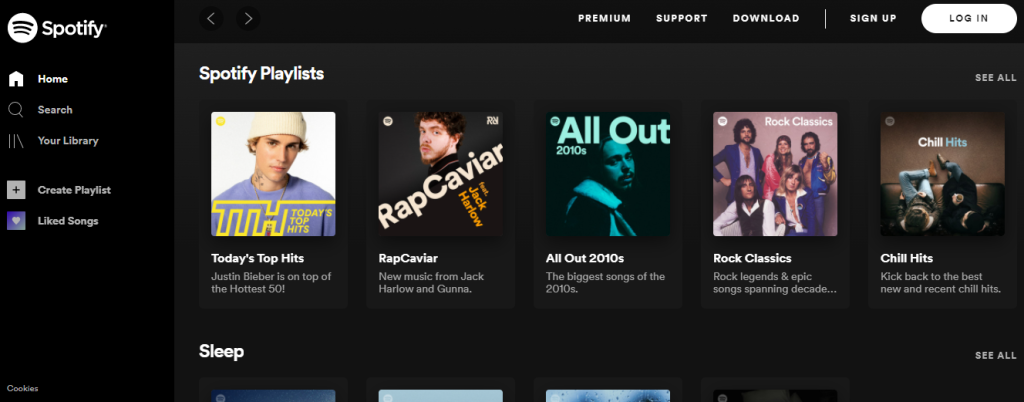Viewport: 1024px width, 402px height.
Task: Click 'Rock legends & epic songs' description
Action: tap(775, 283)
